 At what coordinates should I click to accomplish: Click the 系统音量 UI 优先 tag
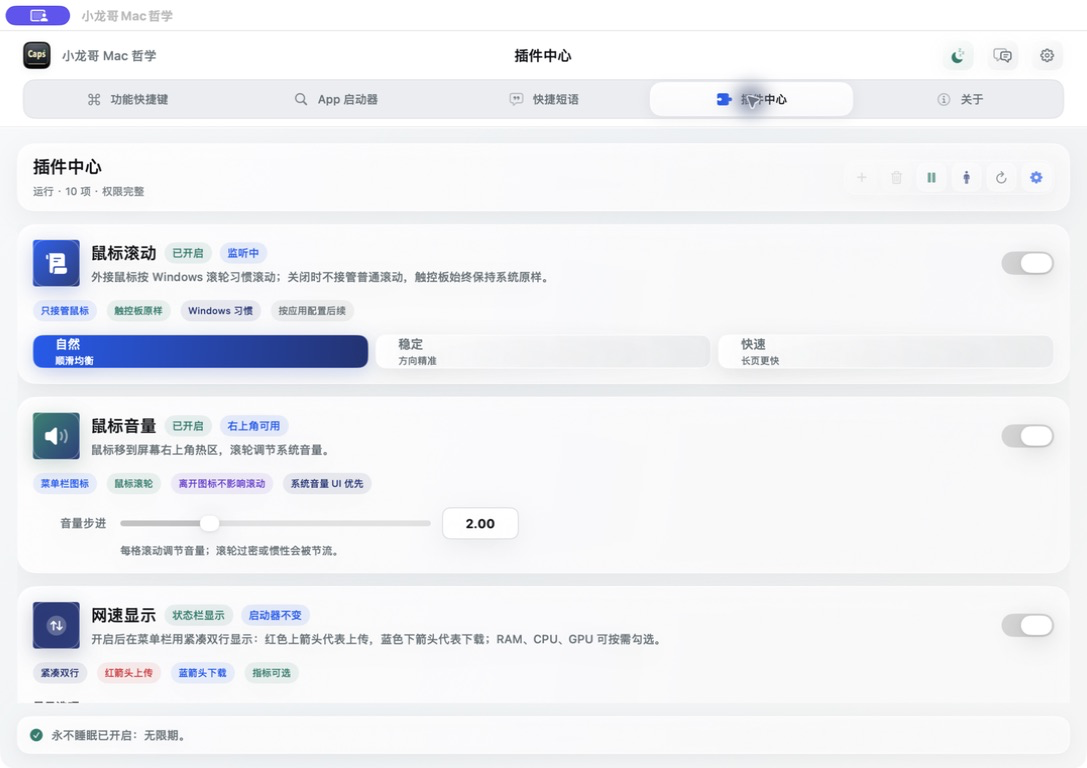click(327, 483)
